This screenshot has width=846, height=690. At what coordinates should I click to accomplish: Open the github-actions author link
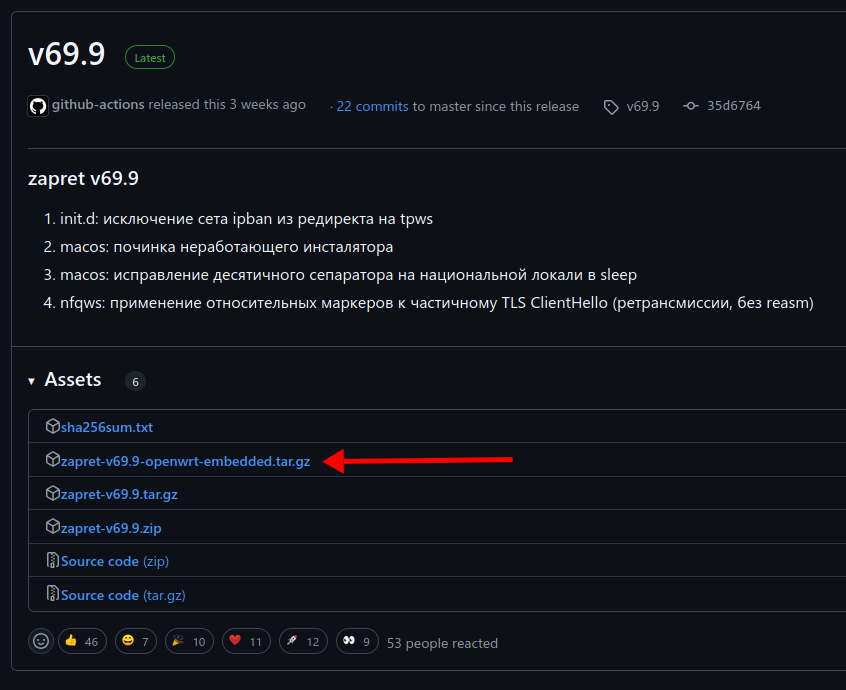coord(98,105)
